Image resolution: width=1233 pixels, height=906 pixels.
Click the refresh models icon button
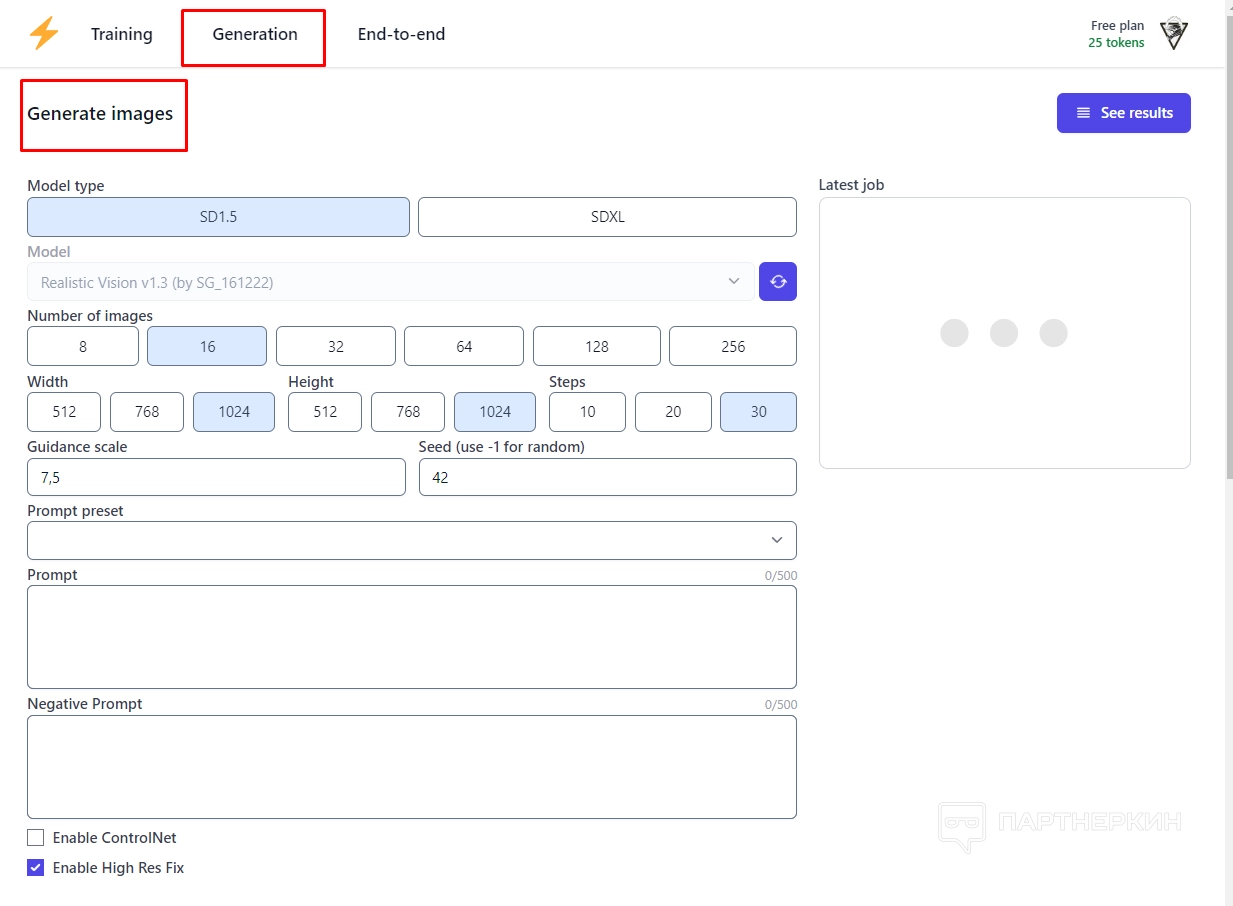coord(778,282)
